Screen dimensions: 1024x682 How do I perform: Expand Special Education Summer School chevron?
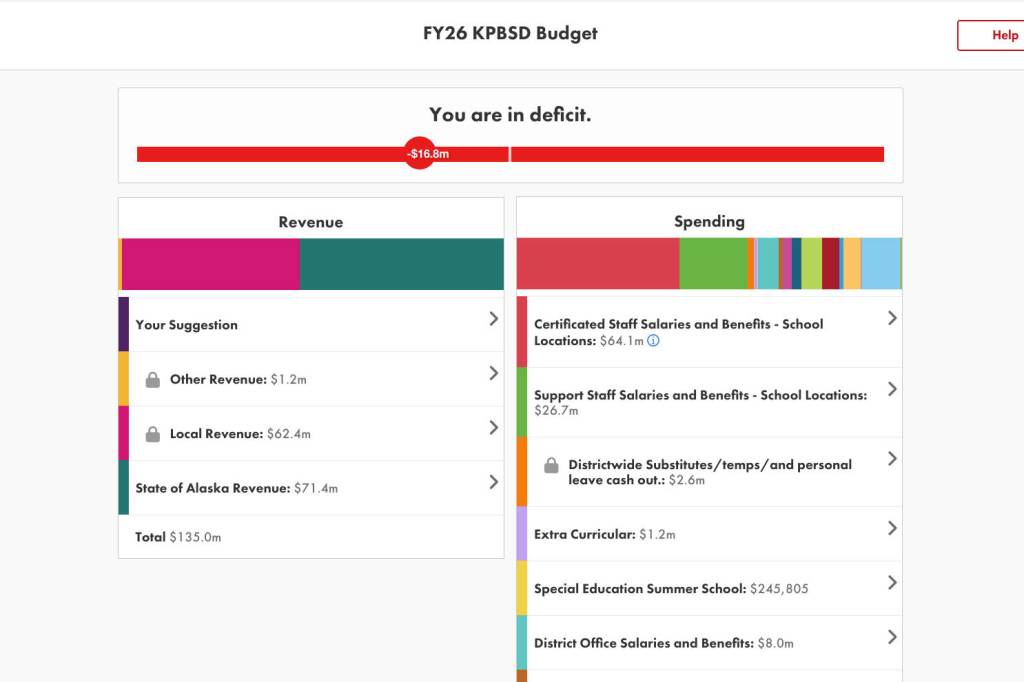(x=892, y=582)
